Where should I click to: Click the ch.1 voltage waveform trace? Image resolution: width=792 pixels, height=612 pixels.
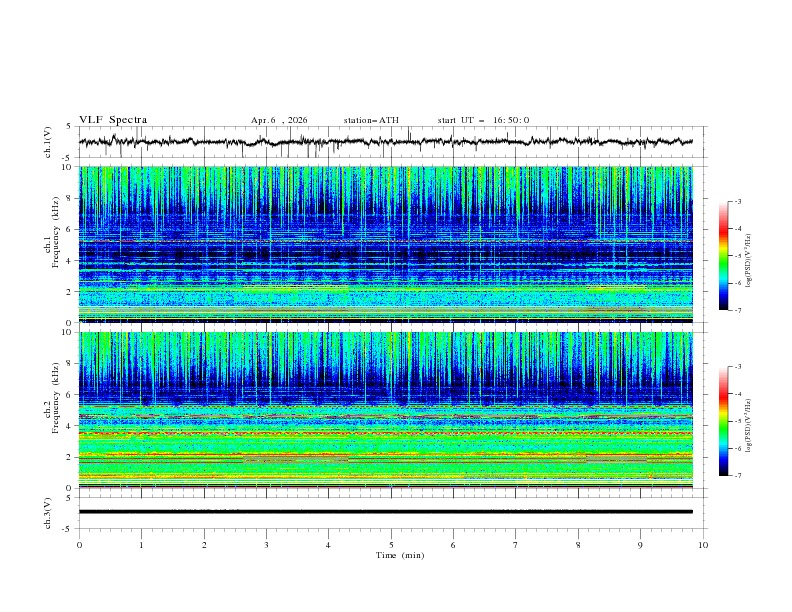(x=385, y=142)
